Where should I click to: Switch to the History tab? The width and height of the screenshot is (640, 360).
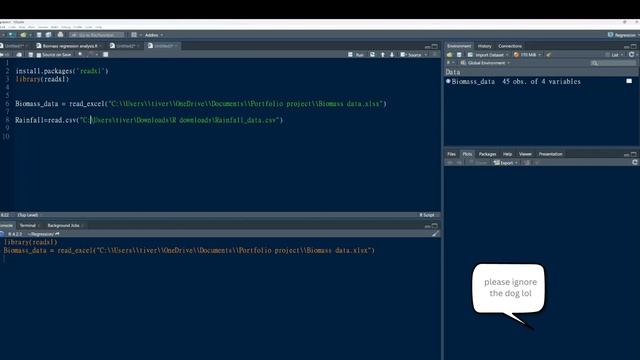[484, 46]
